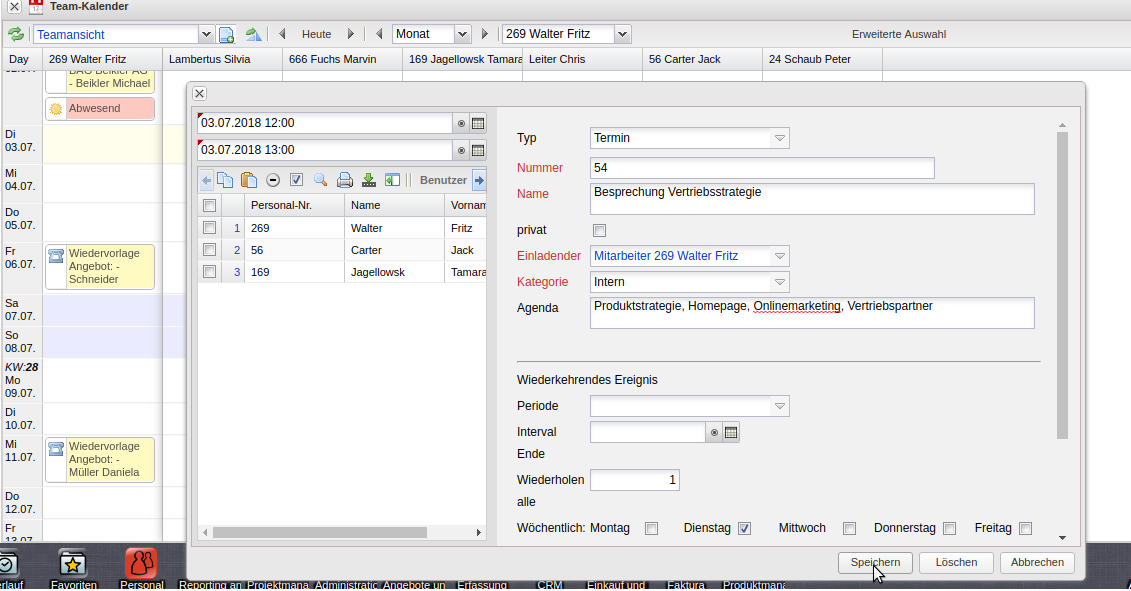Click the magnifier search icon
Image resolution: width=1131 pixels, height=591 pixels.
point(320,180)
